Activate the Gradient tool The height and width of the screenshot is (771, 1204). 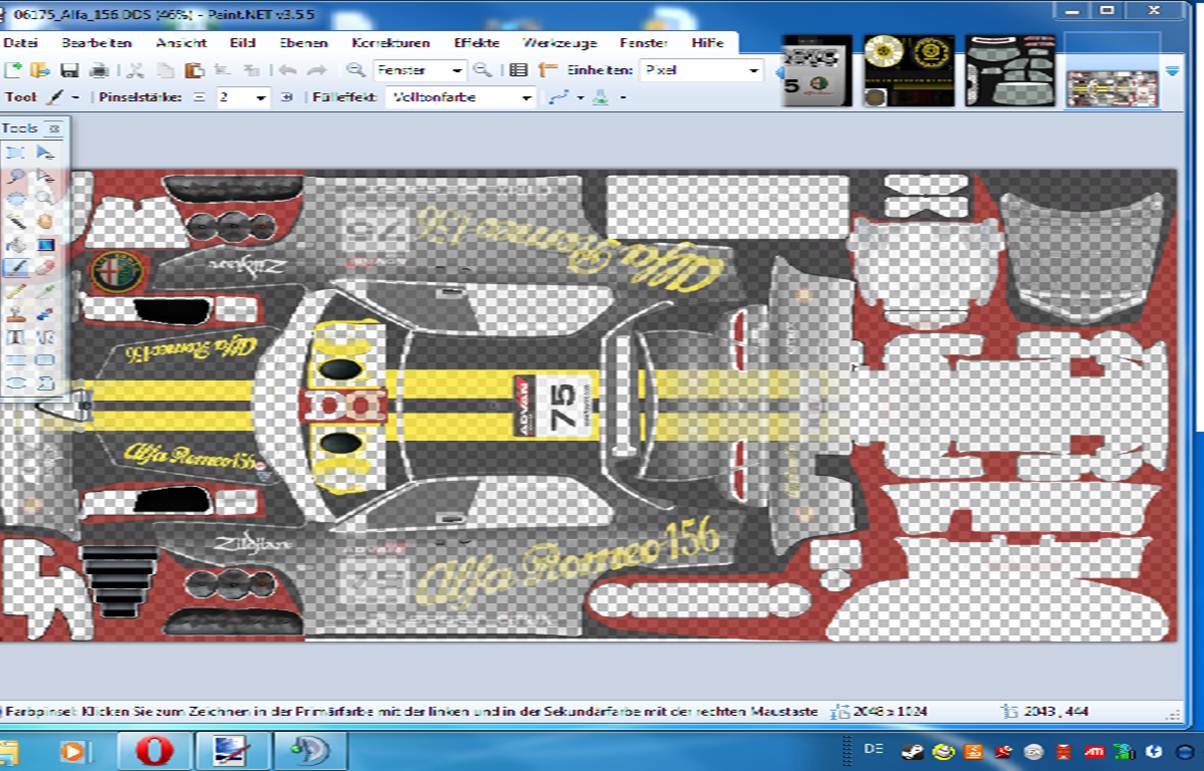[45, 244]
